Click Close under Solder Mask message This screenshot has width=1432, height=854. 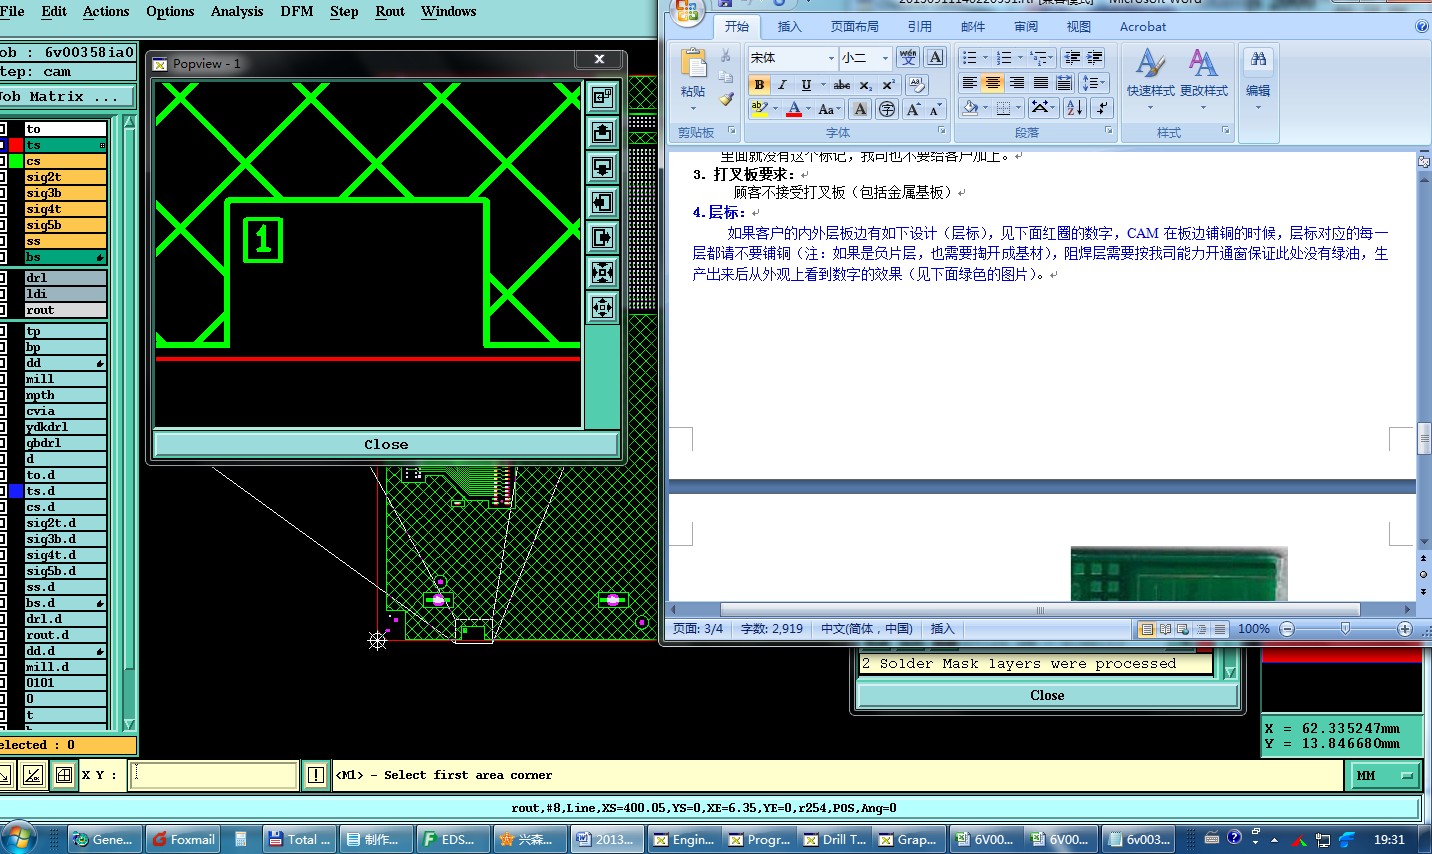(1047, 696)
